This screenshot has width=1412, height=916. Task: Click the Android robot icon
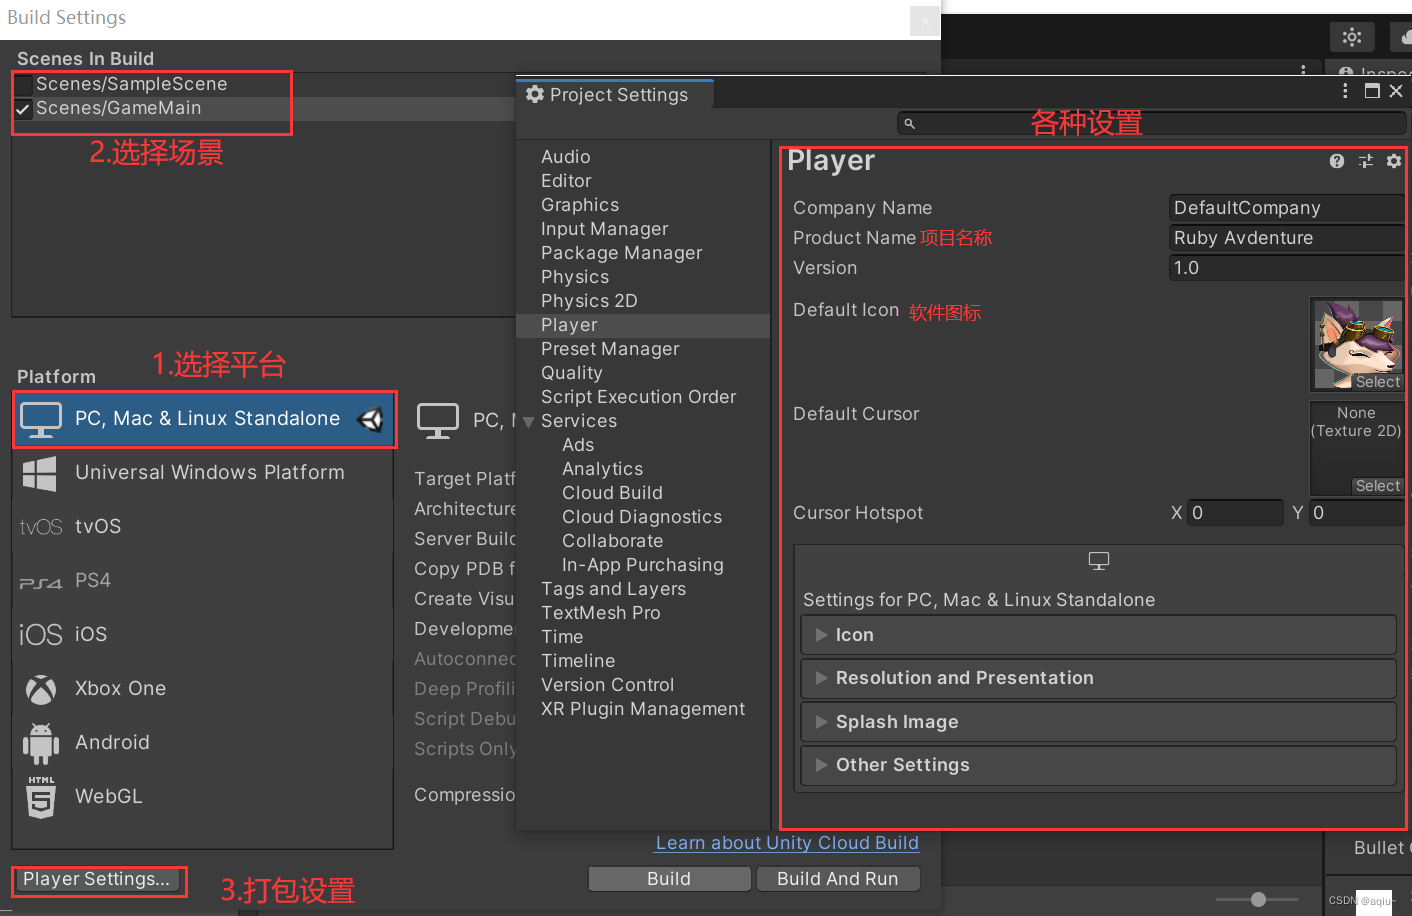pos(41,743)
